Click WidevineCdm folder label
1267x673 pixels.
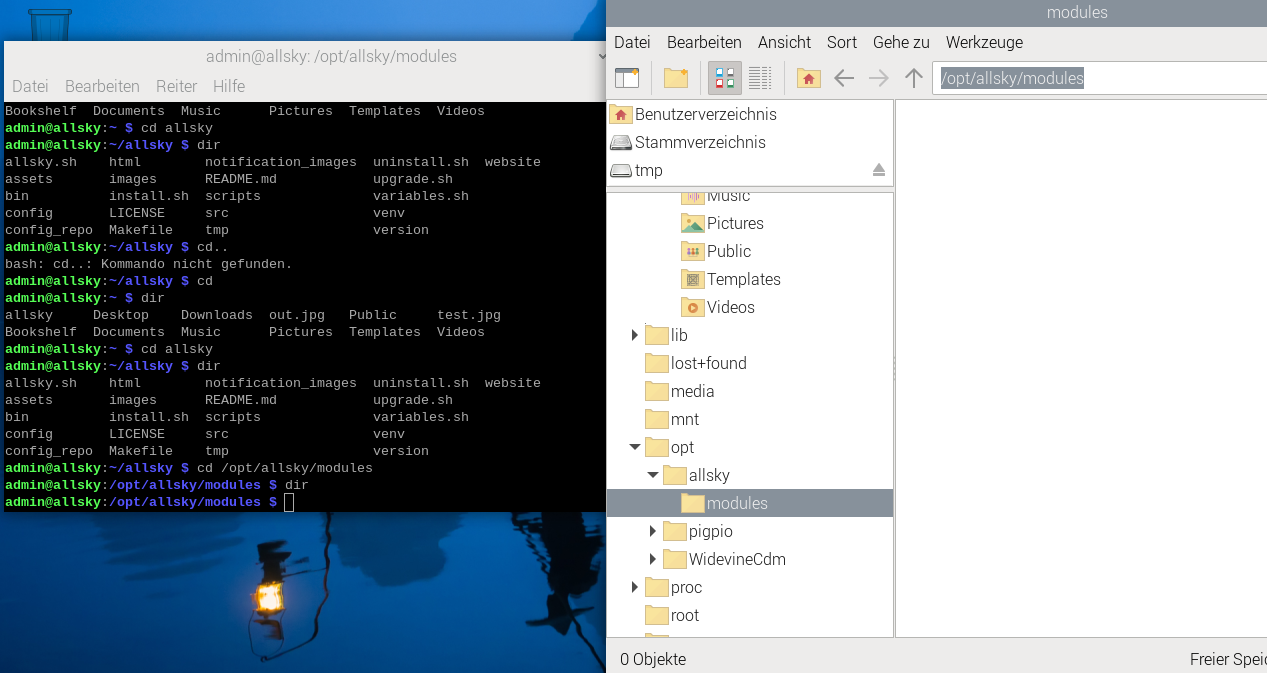[737, 559]
